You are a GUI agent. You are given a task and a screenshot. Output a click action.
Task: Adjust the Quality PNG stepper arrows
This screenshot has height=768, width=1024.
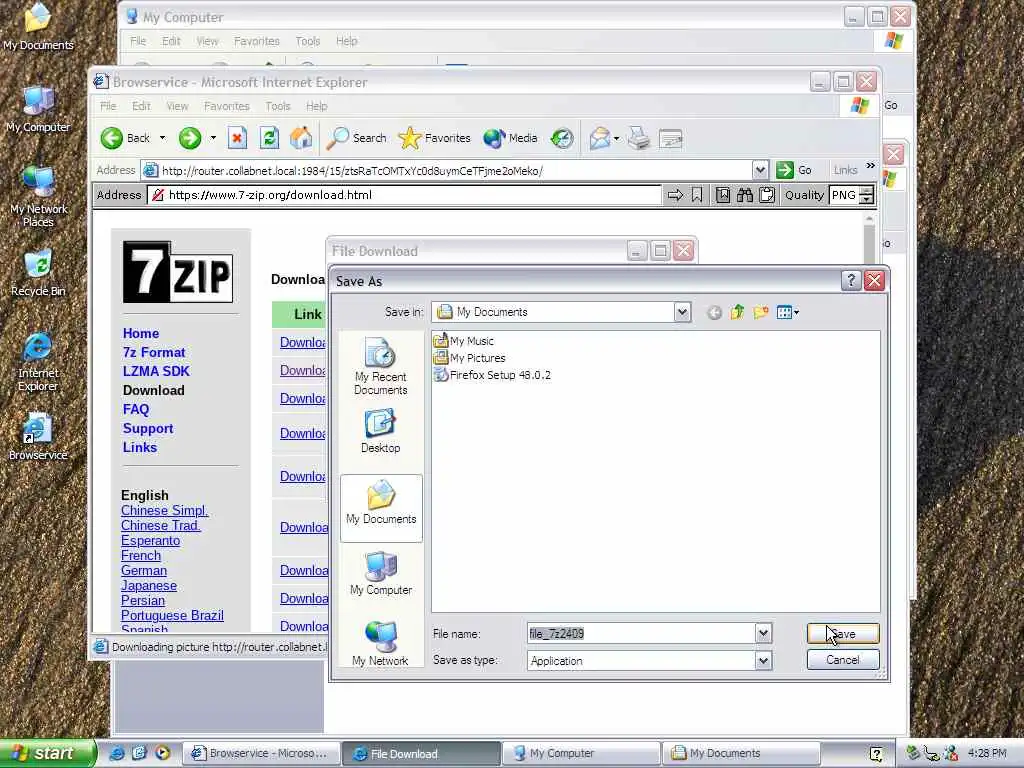(x=867, y=195)
